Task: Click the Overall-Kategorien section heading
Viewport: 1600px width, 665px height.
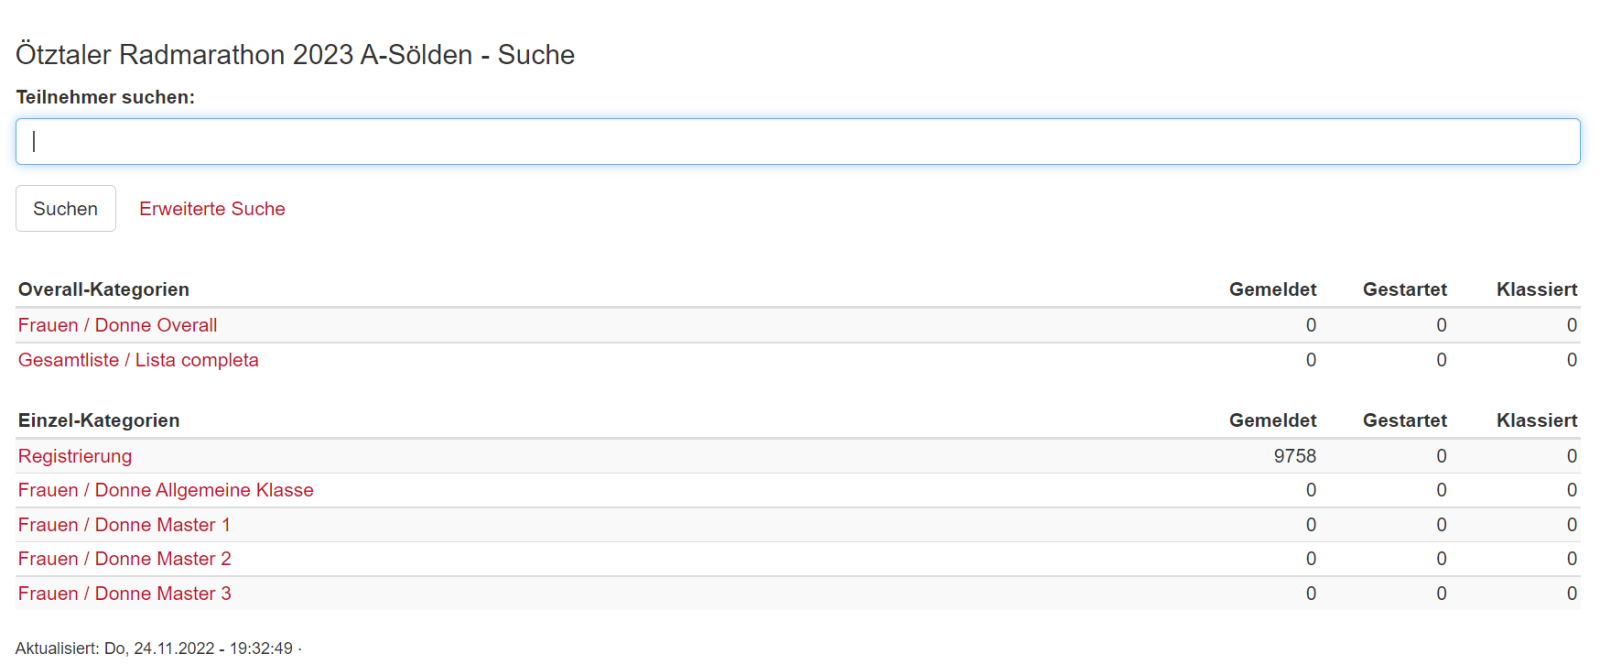Action: coord(103,290)
